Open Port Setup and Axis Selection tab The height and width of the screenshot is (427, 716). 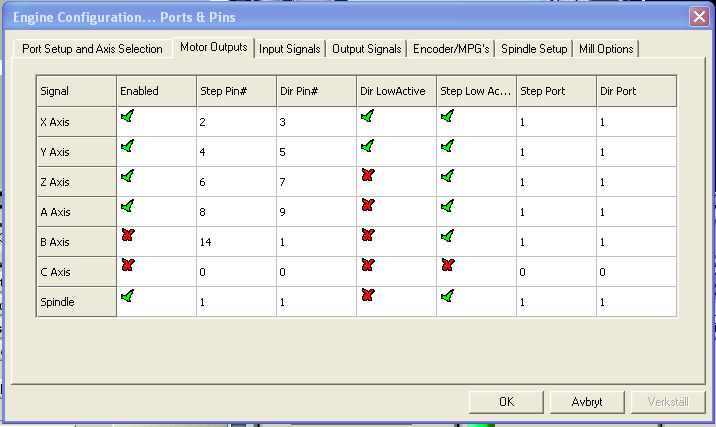click(92, 48)
